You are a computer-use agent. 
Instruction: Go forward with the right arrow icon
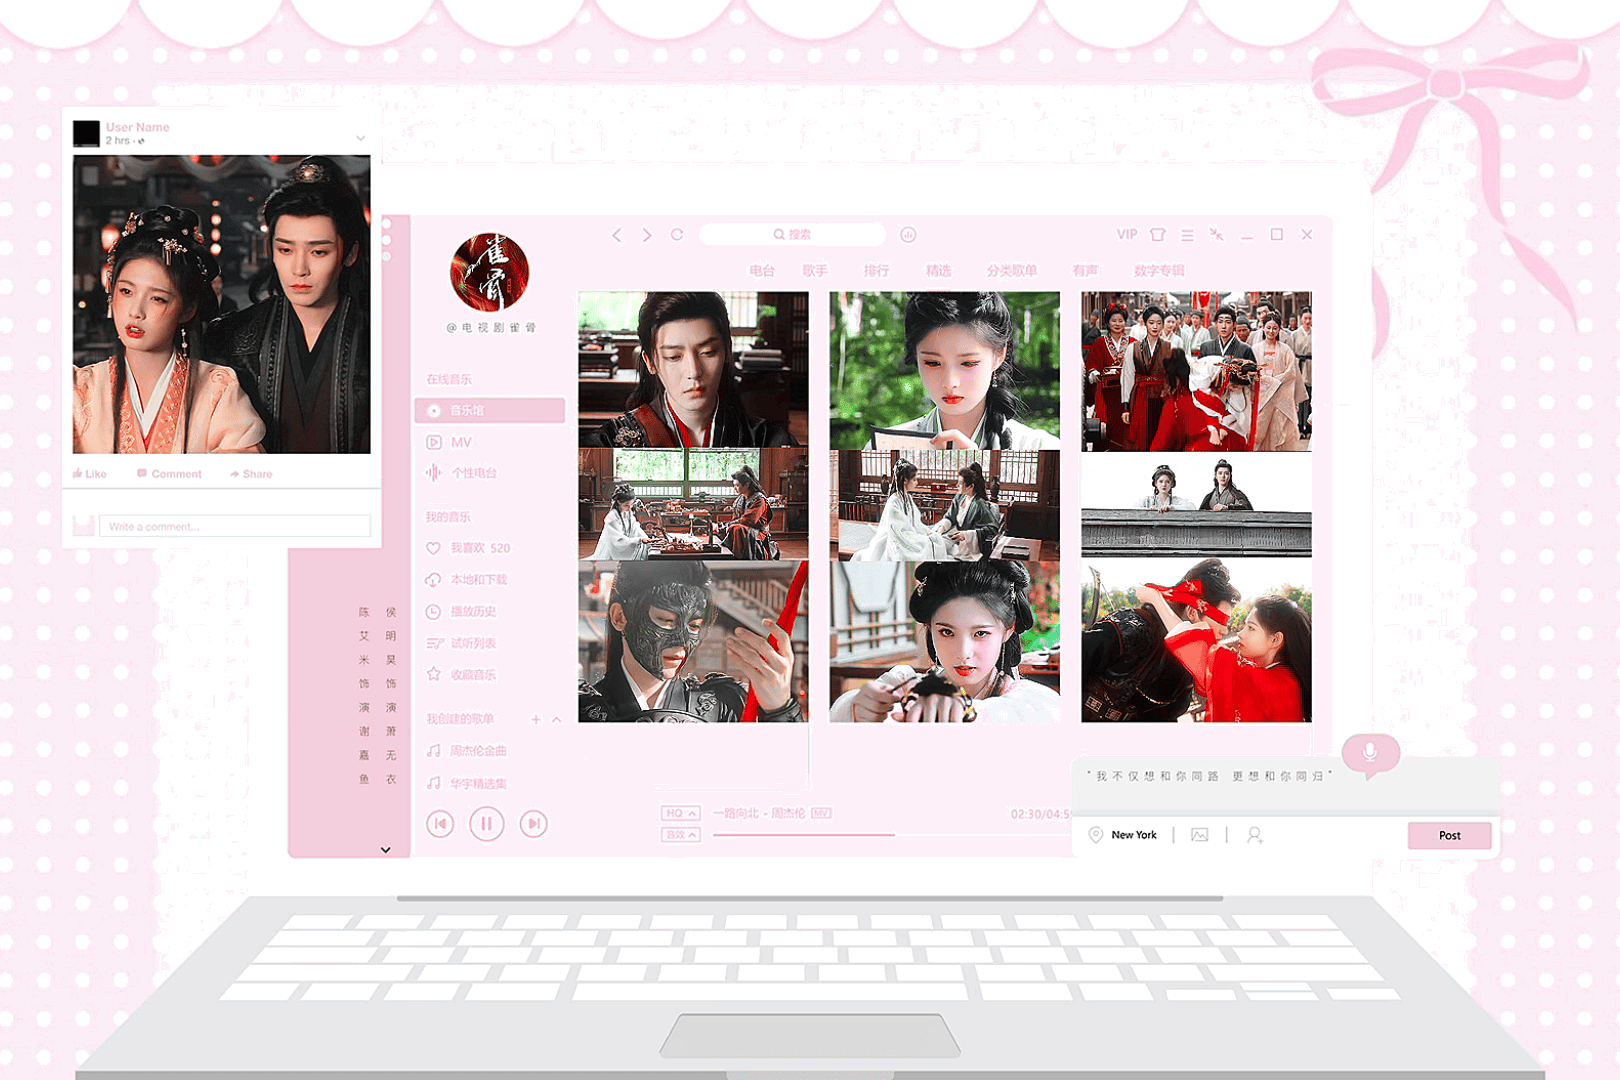point(647,235)
